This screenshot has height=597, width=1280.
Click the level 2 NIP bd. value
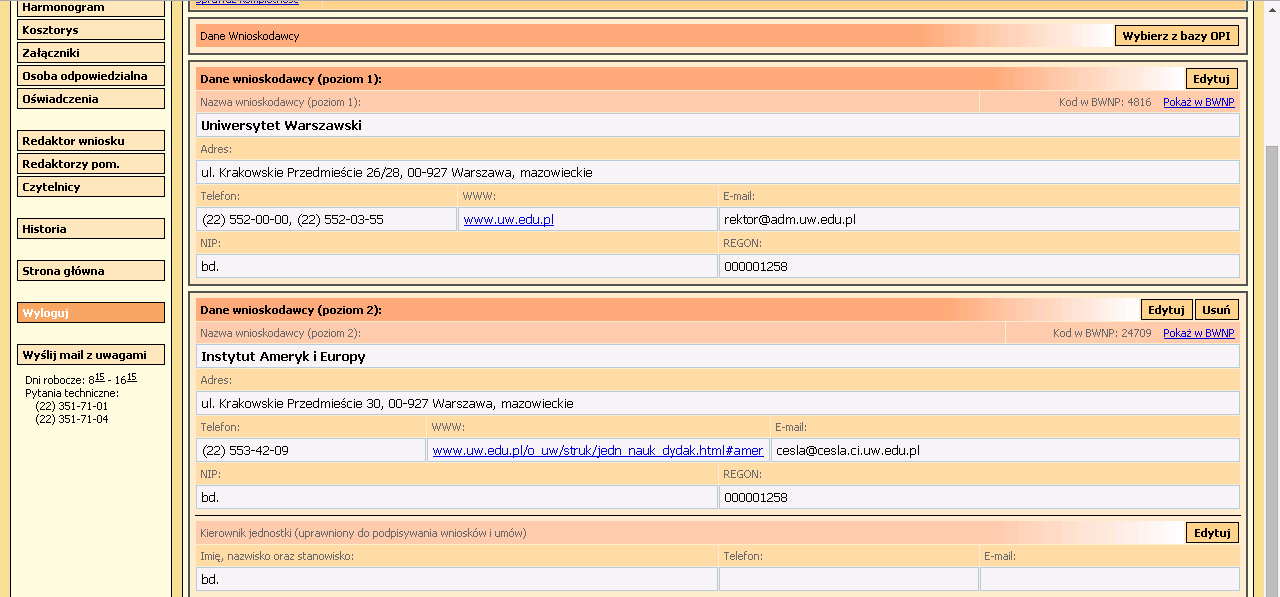tap(210, 497)
